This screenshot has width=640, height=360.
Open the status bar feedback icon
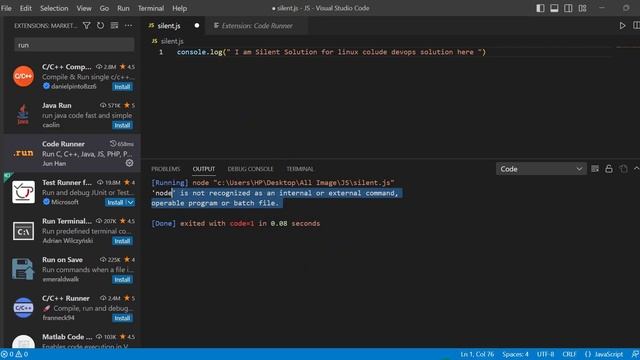635,354
